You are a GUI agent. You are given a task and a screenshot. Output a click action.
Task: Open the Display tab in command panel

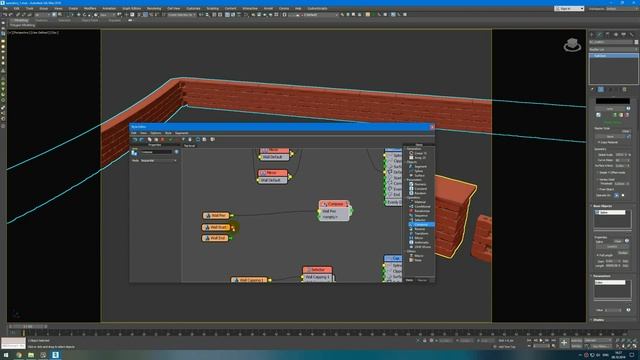click(x=623, y=35)
